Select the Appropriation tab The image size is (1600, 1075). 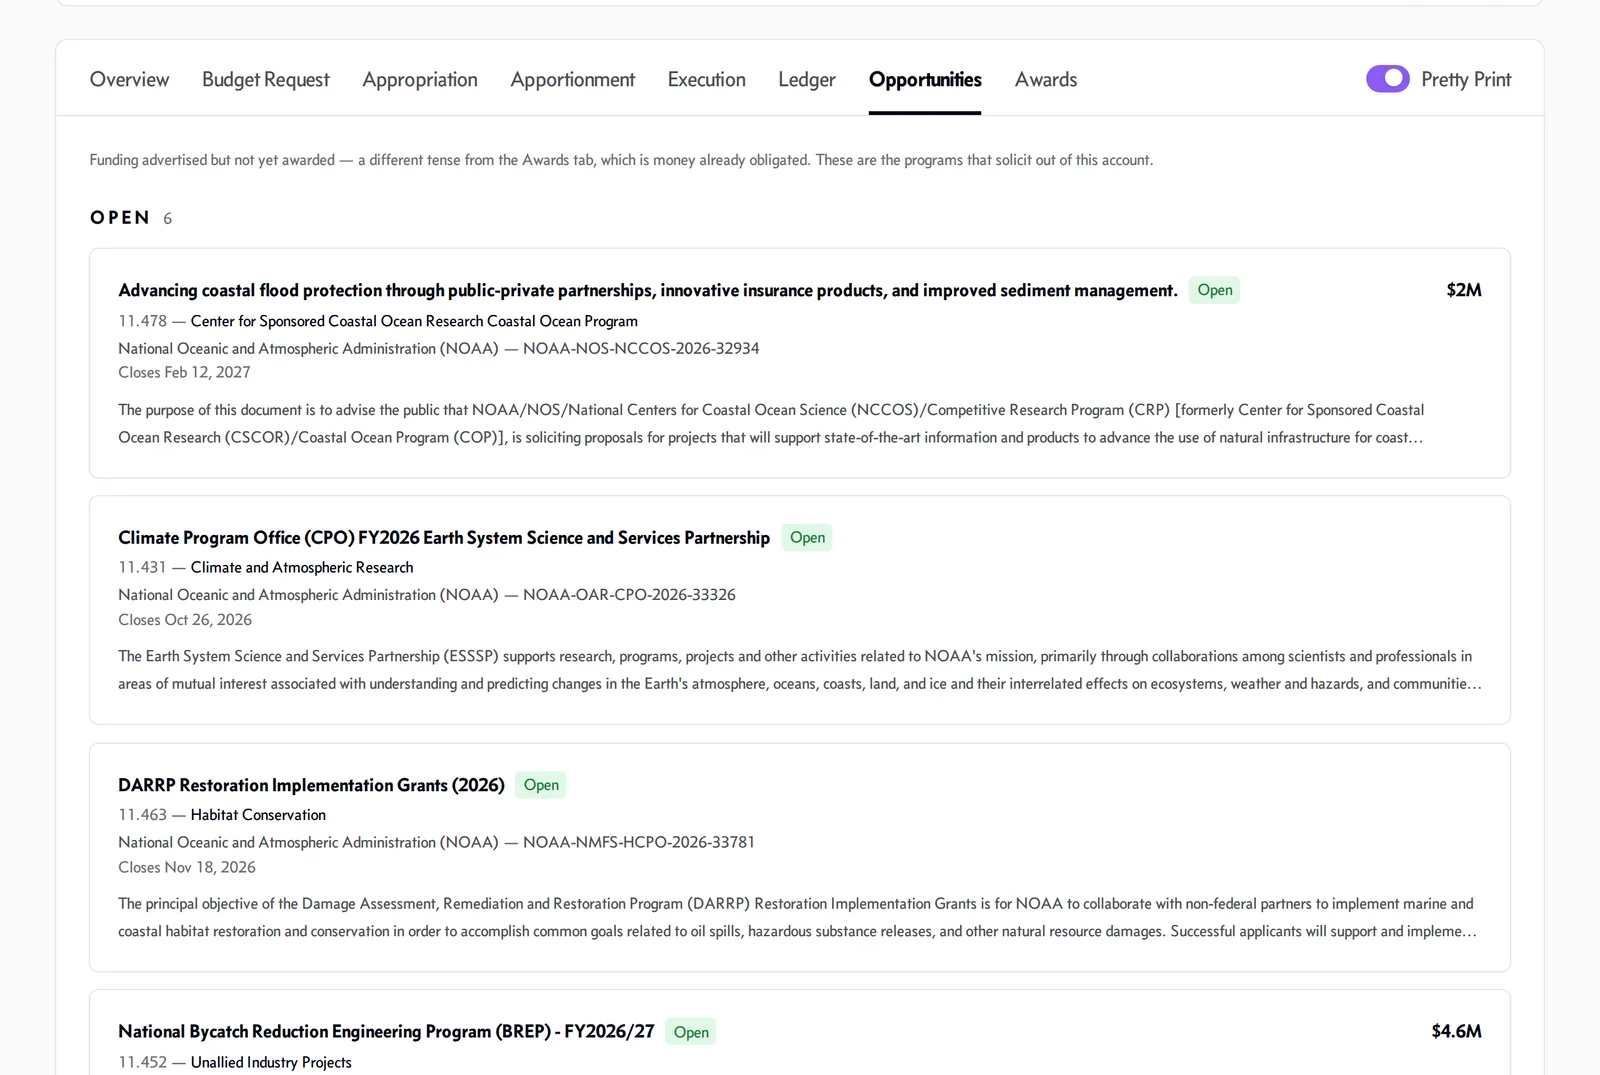point(420,79)
